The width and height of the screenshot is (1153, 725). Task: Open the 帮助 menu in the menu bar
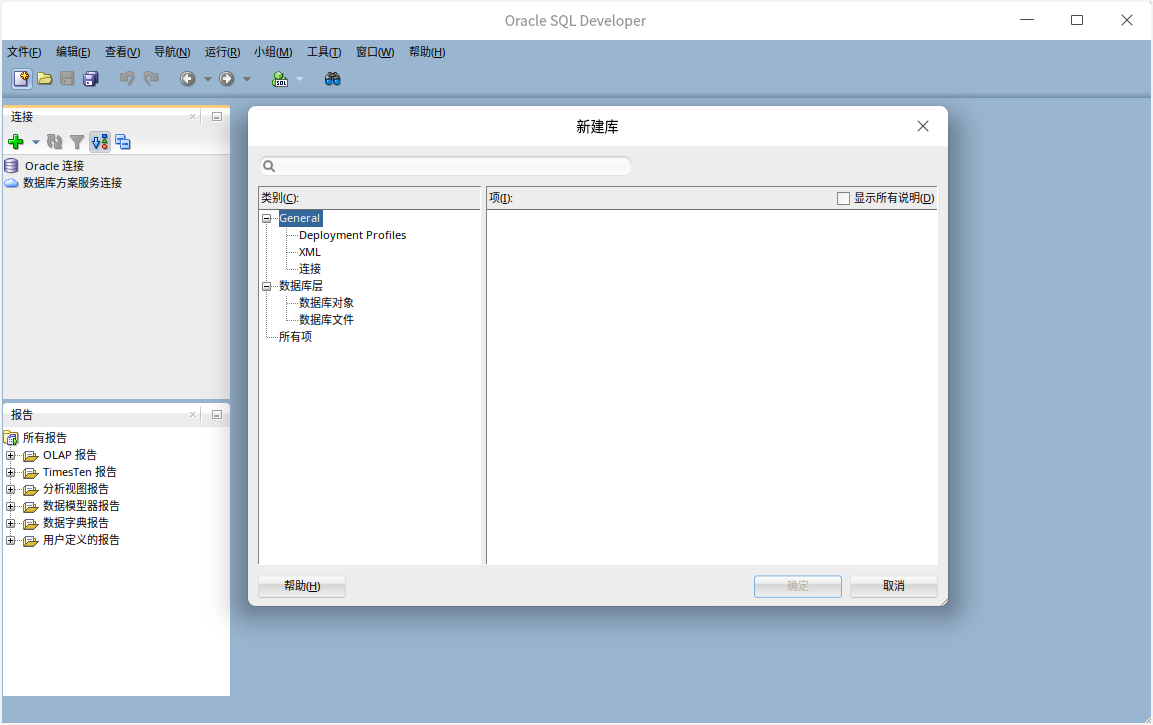click(x=426, y=52)
